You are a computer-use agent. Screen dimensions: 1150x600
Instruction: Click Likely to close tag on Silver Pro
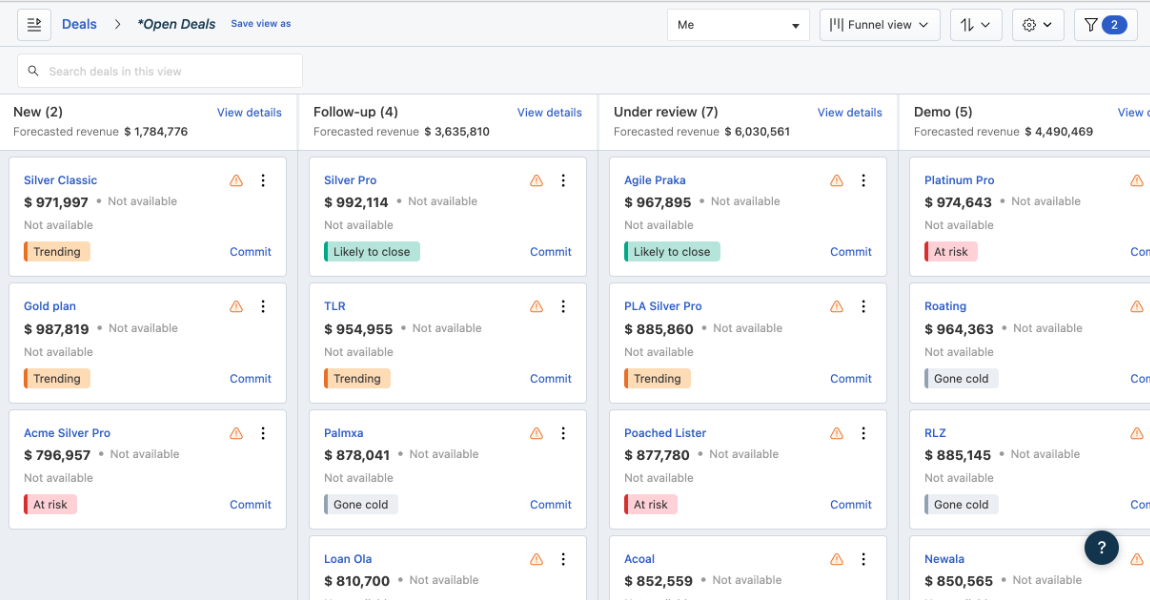[372, 252]
